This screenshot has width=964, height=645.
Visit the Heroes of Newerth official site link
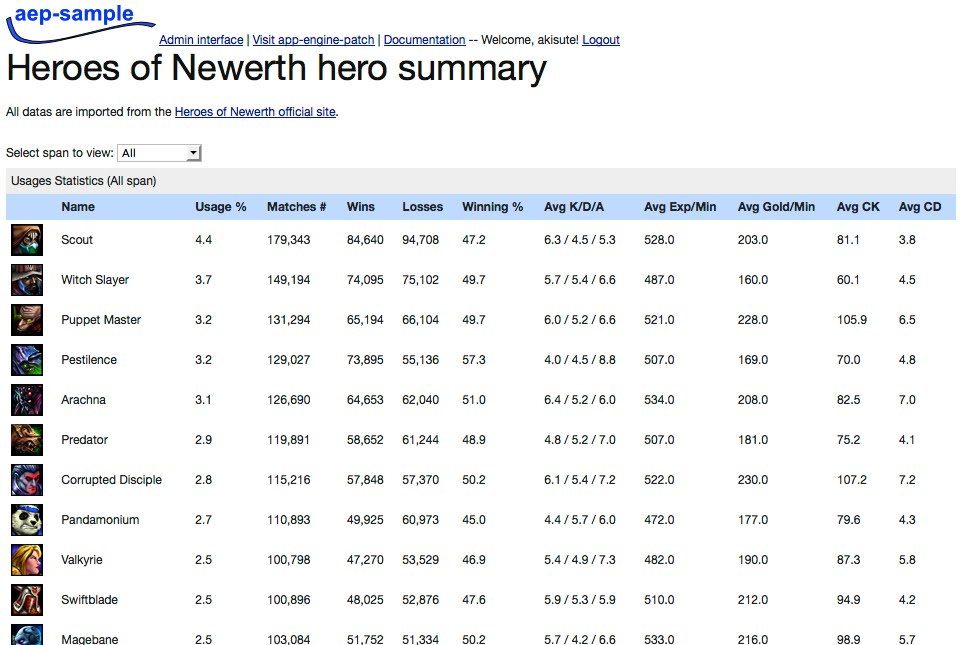click(x=255, y=112)
